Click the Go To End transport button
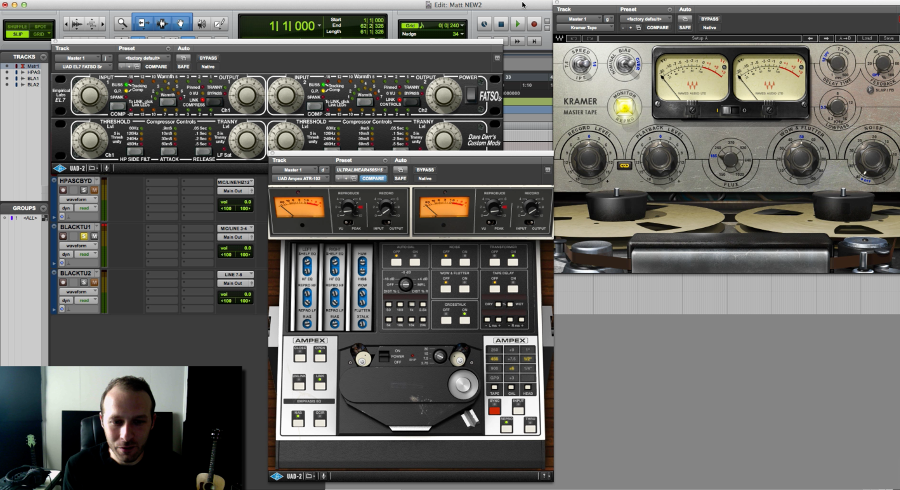 tap(534, 41)
